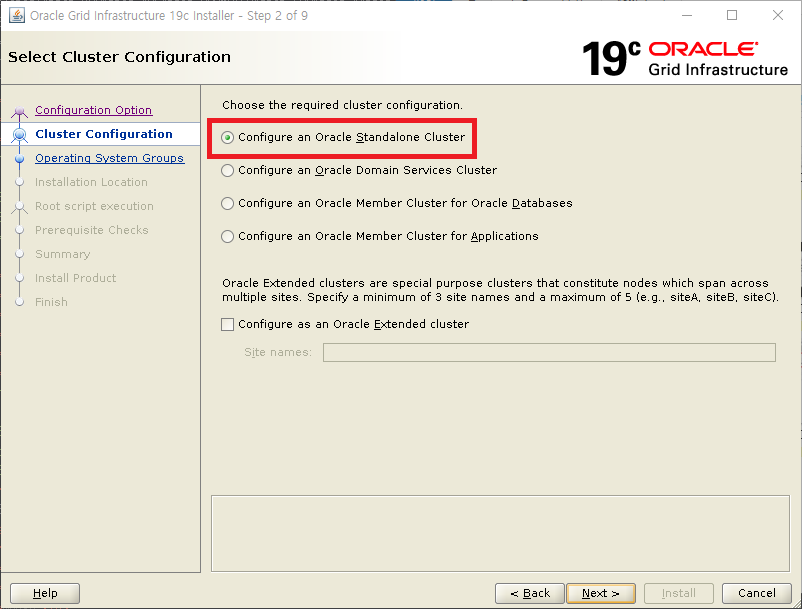Click the 'Installation Location' step text
802x609 pixels.
(91, 182)
